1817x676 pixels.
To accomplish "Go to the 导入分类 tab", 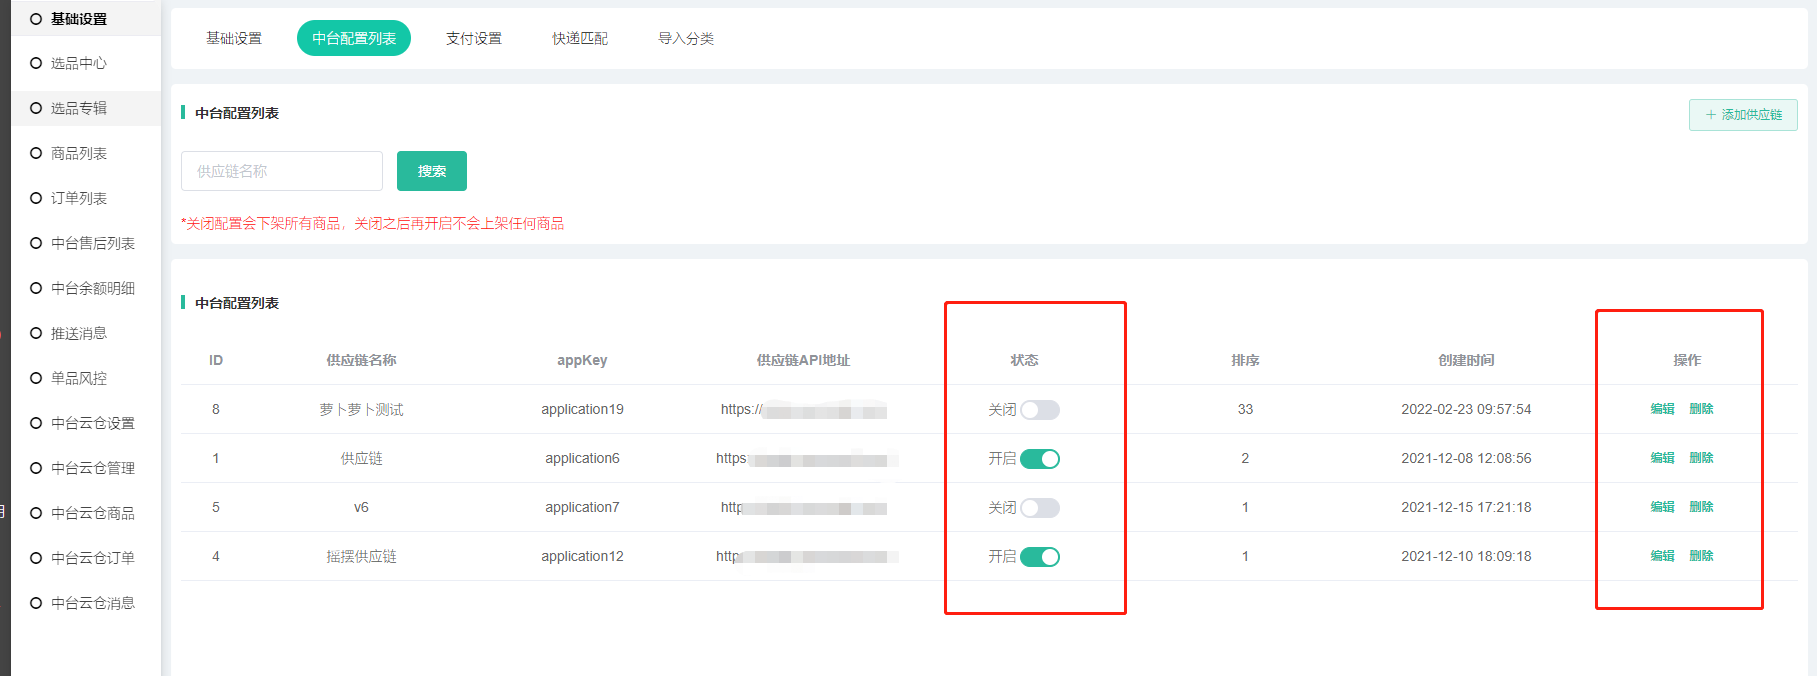I will click(x=685, y=38).
